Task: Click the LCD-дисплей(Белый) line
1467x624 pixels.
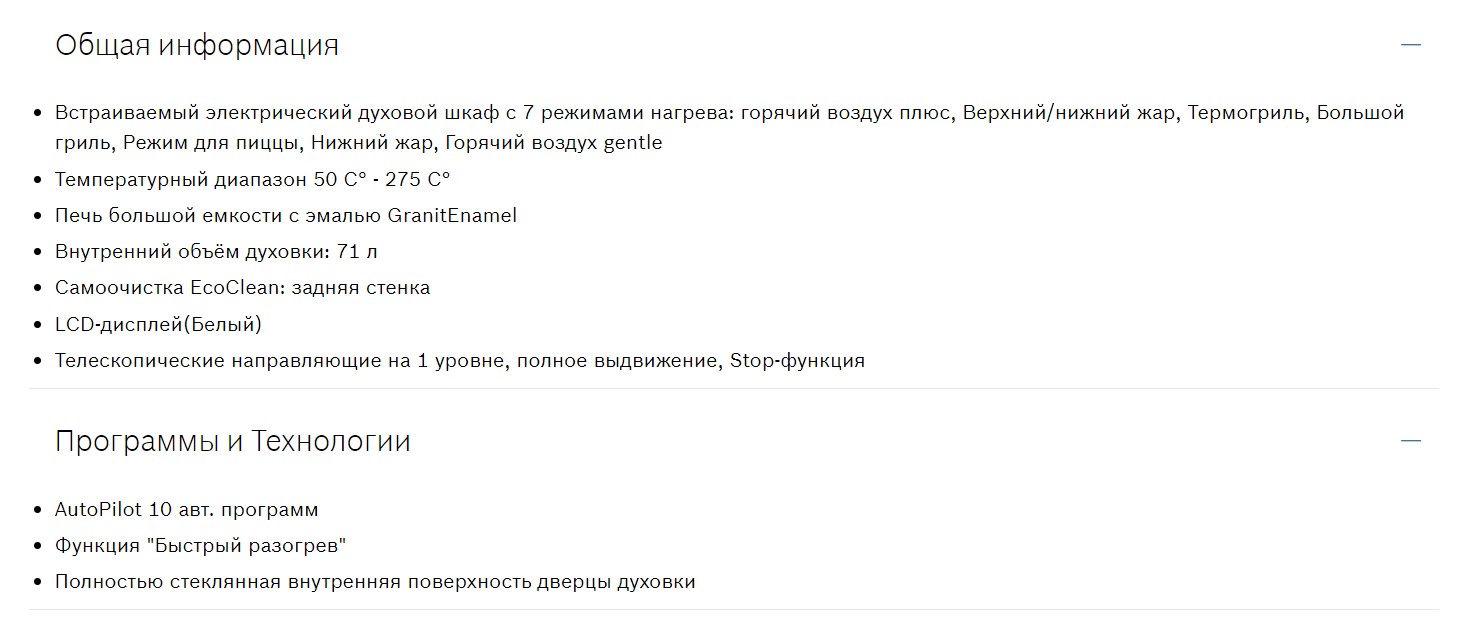Action: point(158,324)
